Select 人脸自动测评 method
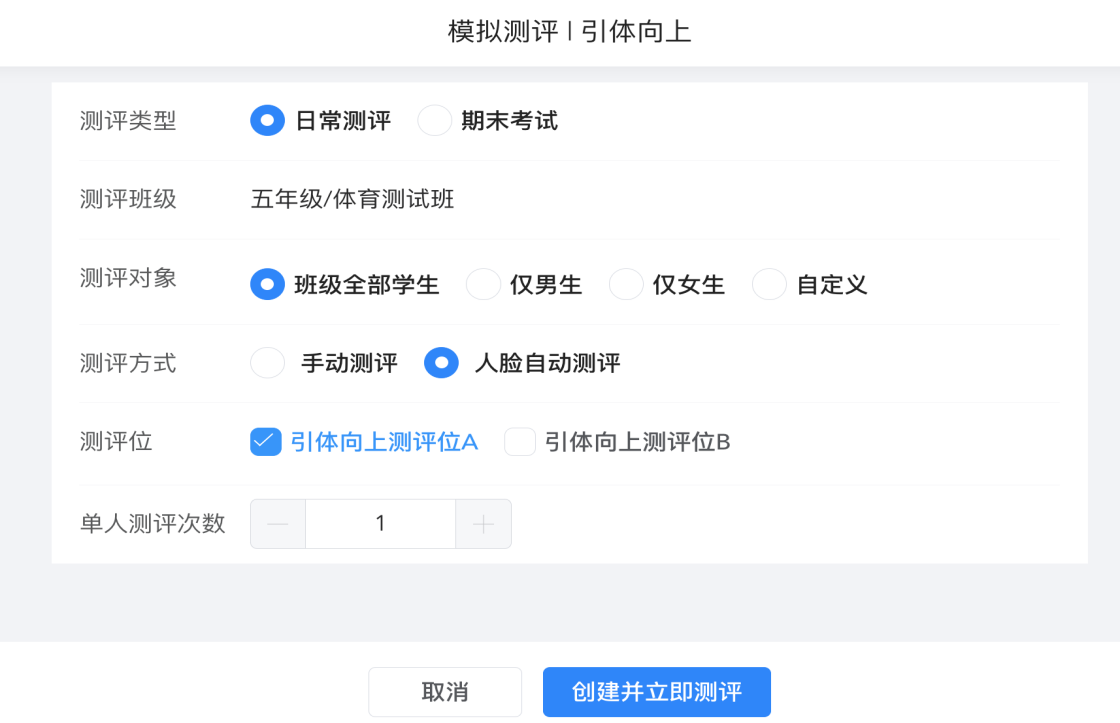This screenshot has width=1120, height=723. point(441,363)
